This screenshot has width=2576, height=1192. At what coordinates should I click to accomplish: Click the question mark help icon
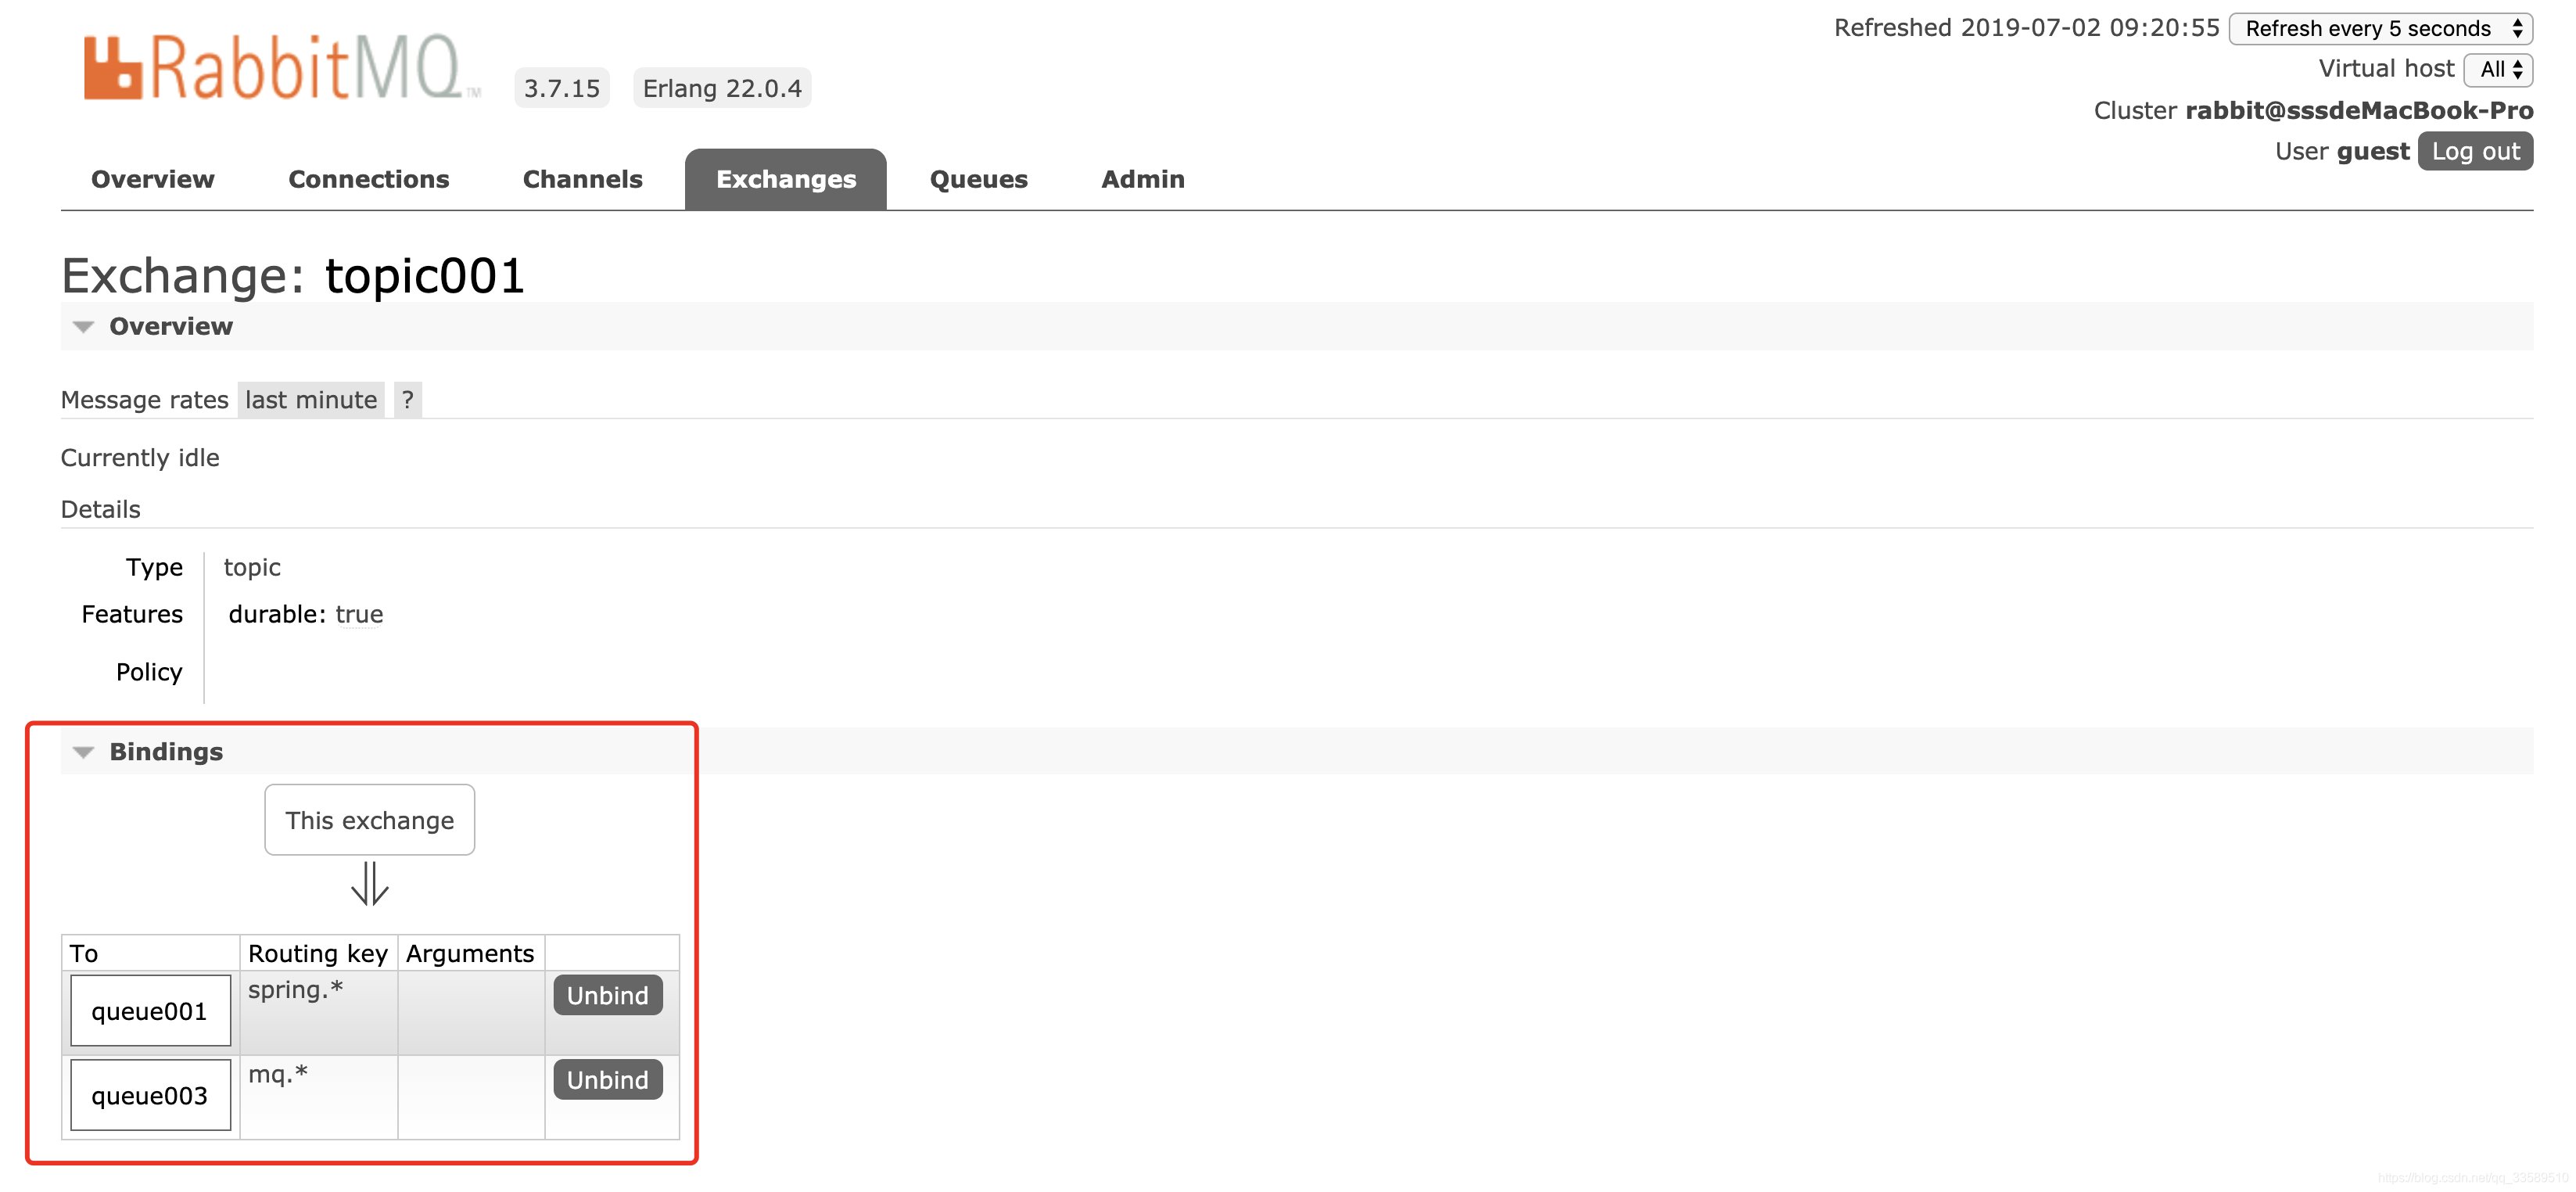(407, 400)
